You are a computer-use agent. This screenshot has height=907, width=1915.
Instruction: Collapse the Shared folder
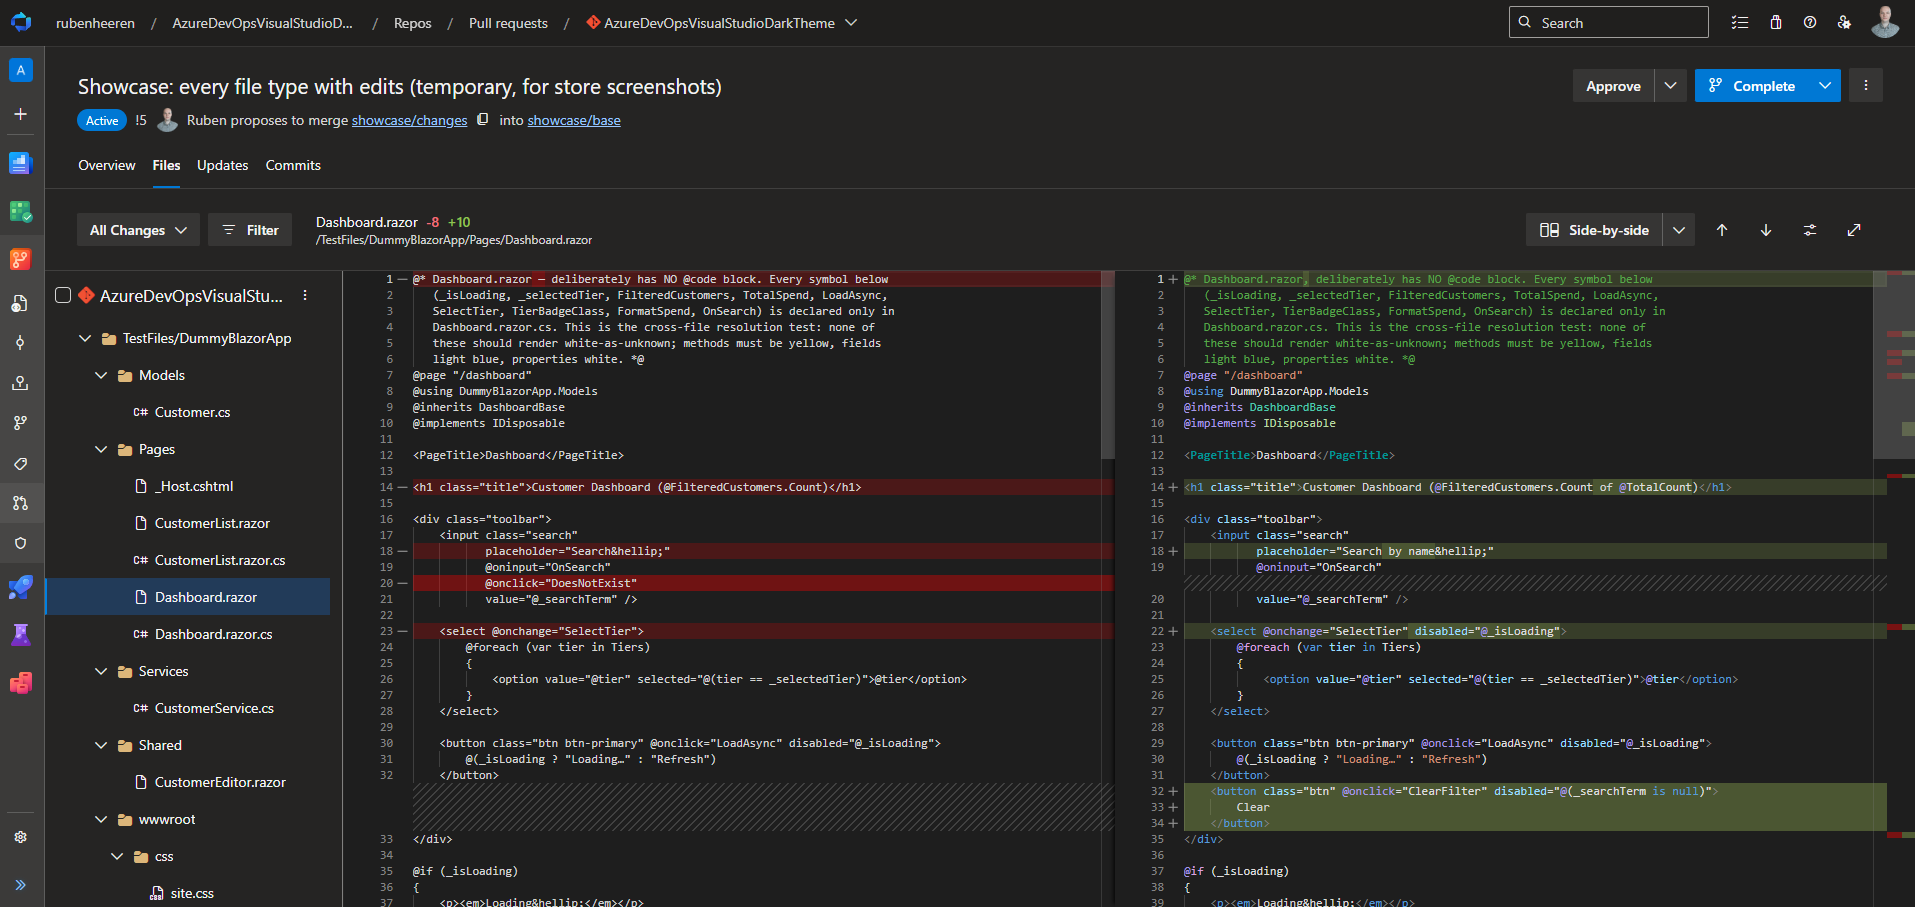point(101,745)
